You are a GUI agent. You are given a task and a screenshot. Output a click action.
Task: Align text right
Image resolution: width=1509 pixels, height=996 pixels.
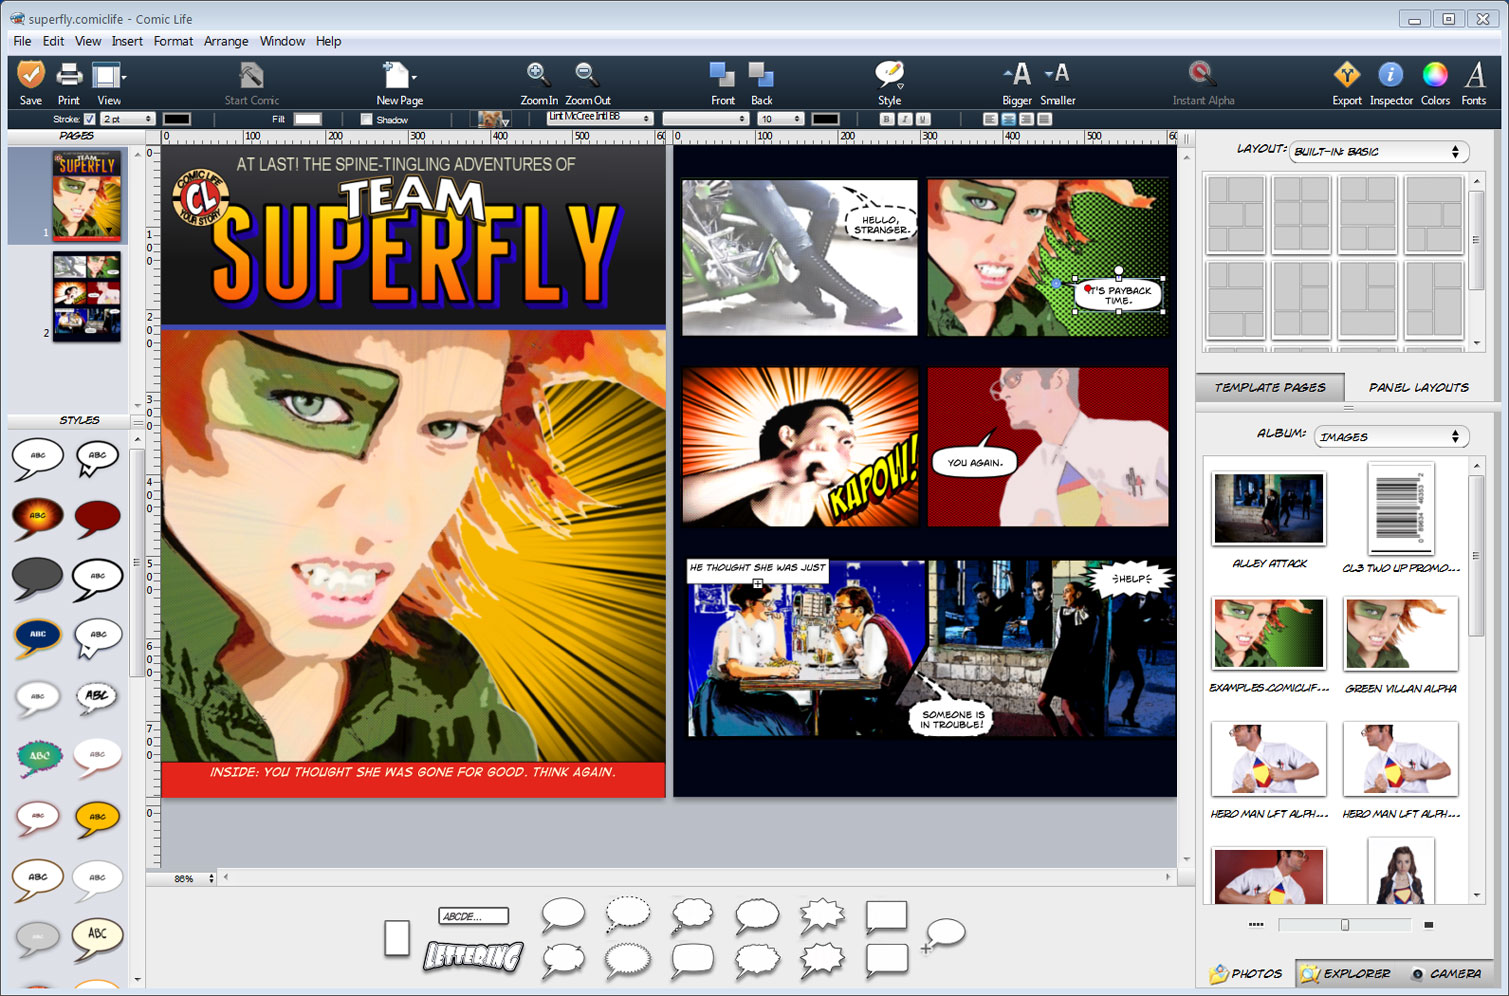[x=1026, y=119]
